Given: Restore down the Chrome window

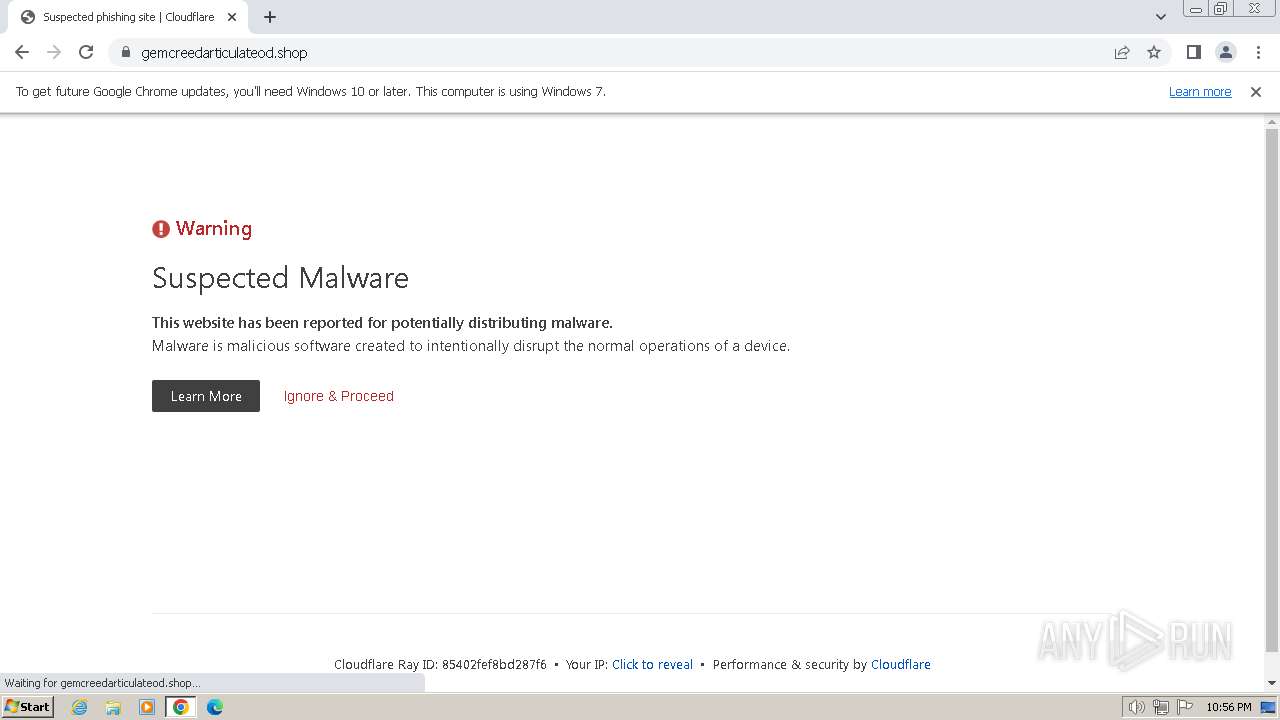Looking at the screenshot, I should click(x=1221, y=9).
